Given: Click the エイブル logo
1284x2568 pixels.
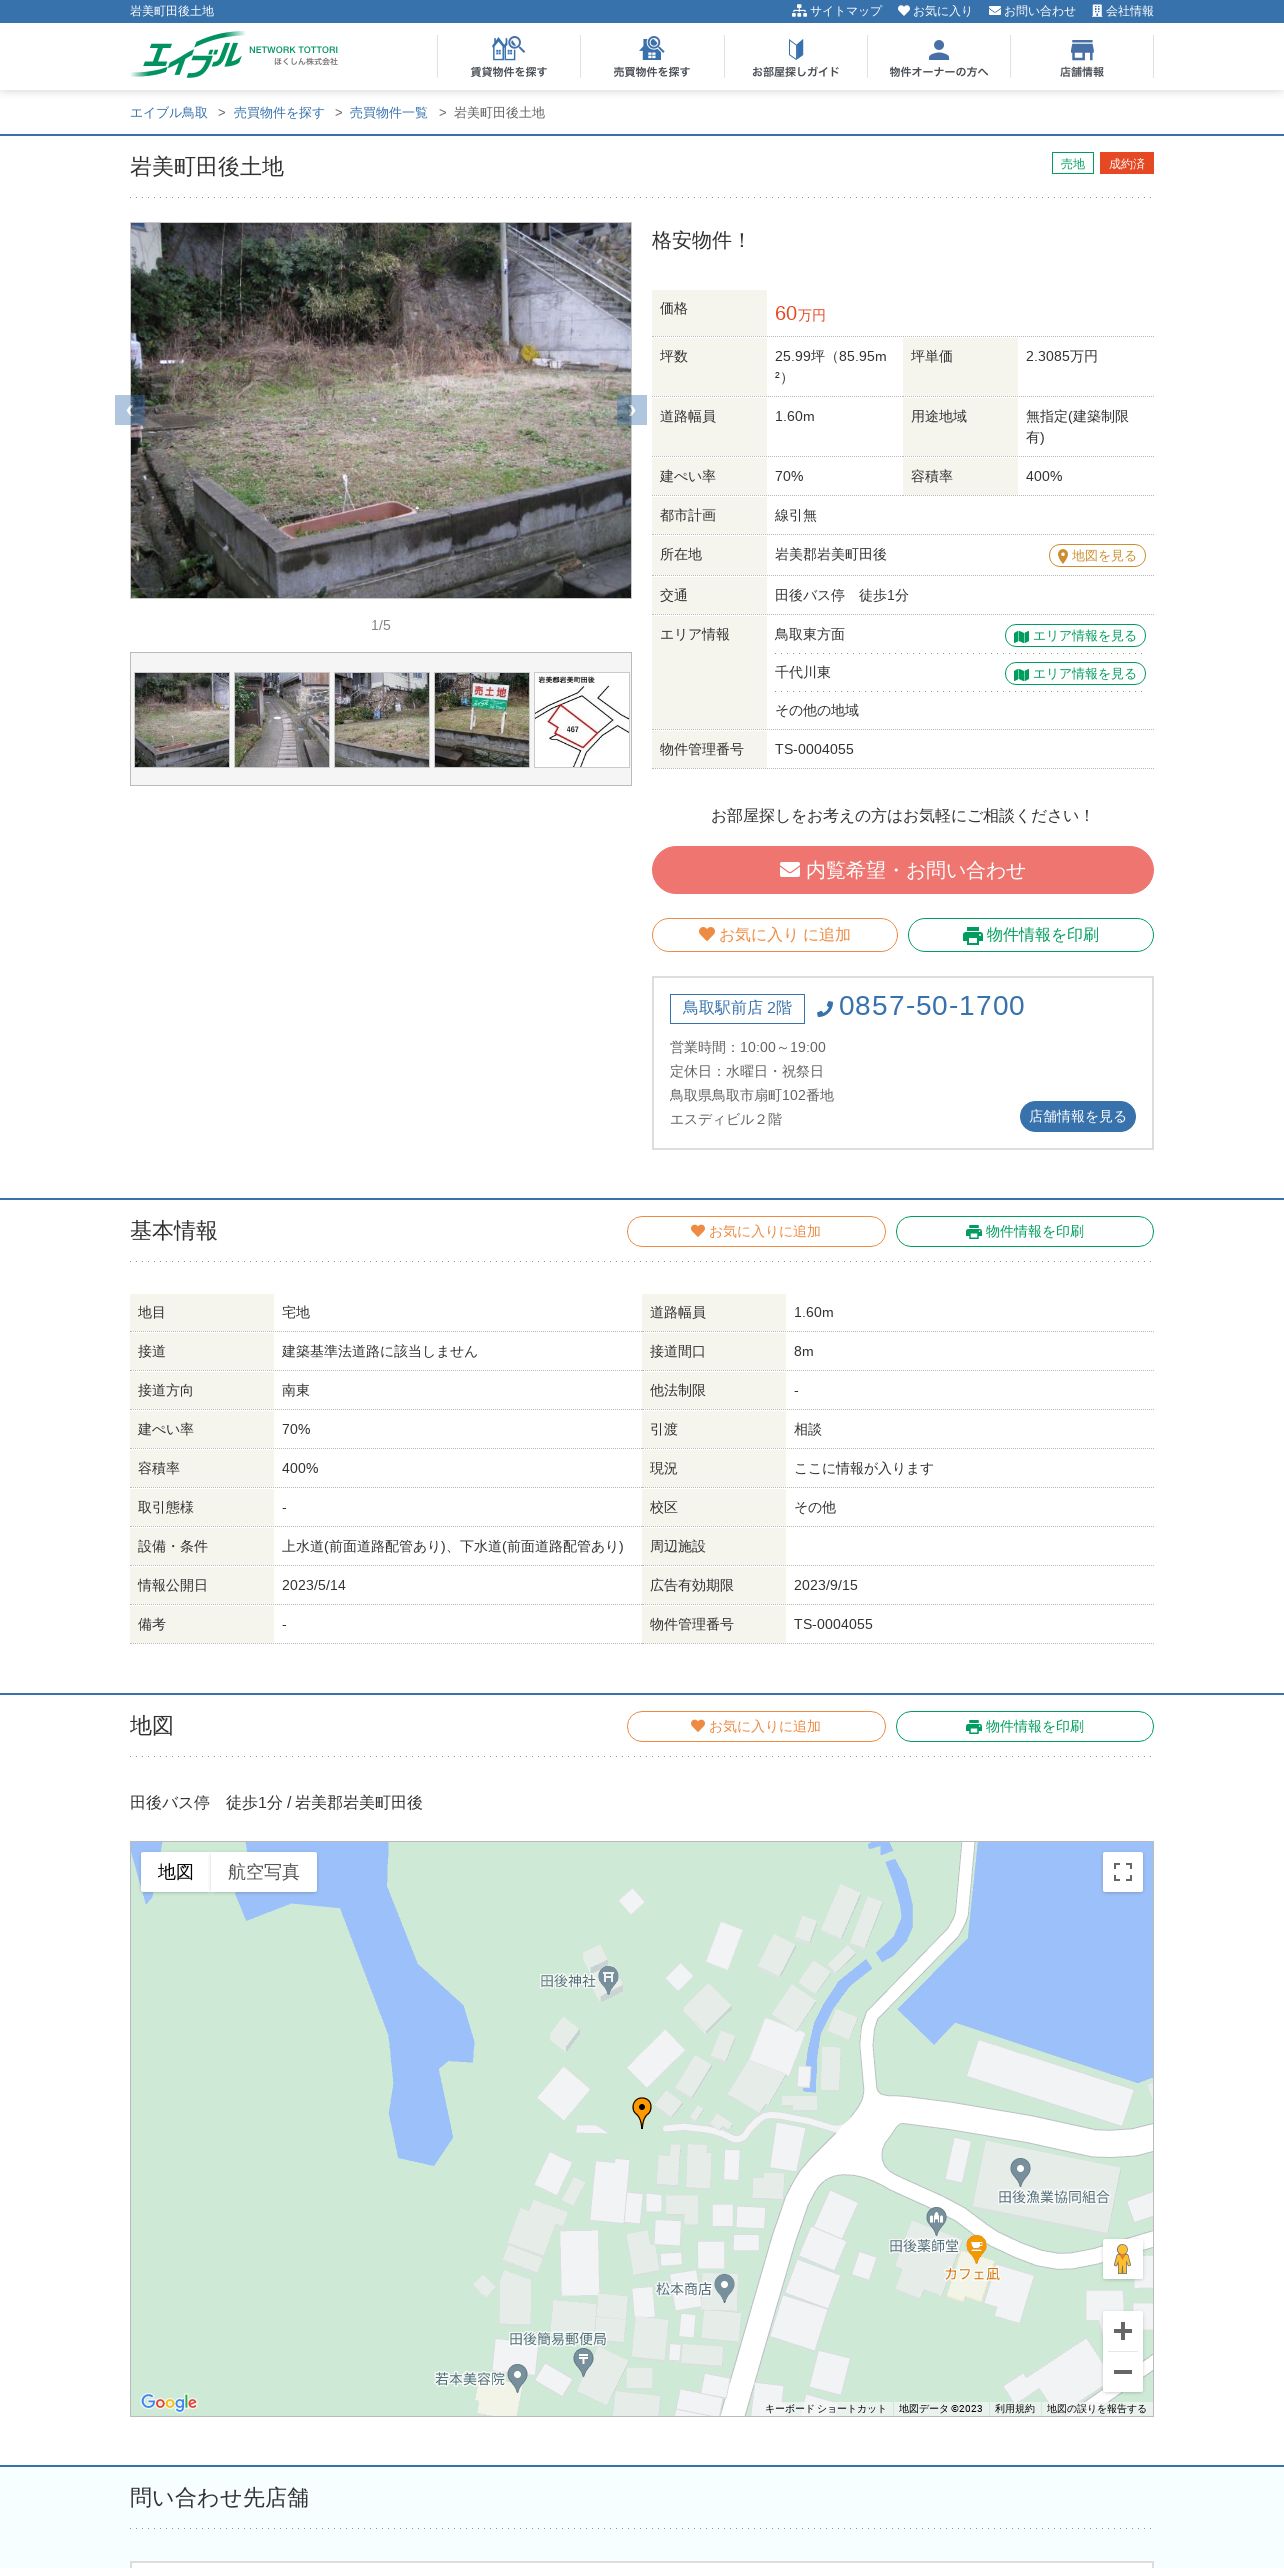Looking at the screenshot, I should tap(234, 55).
